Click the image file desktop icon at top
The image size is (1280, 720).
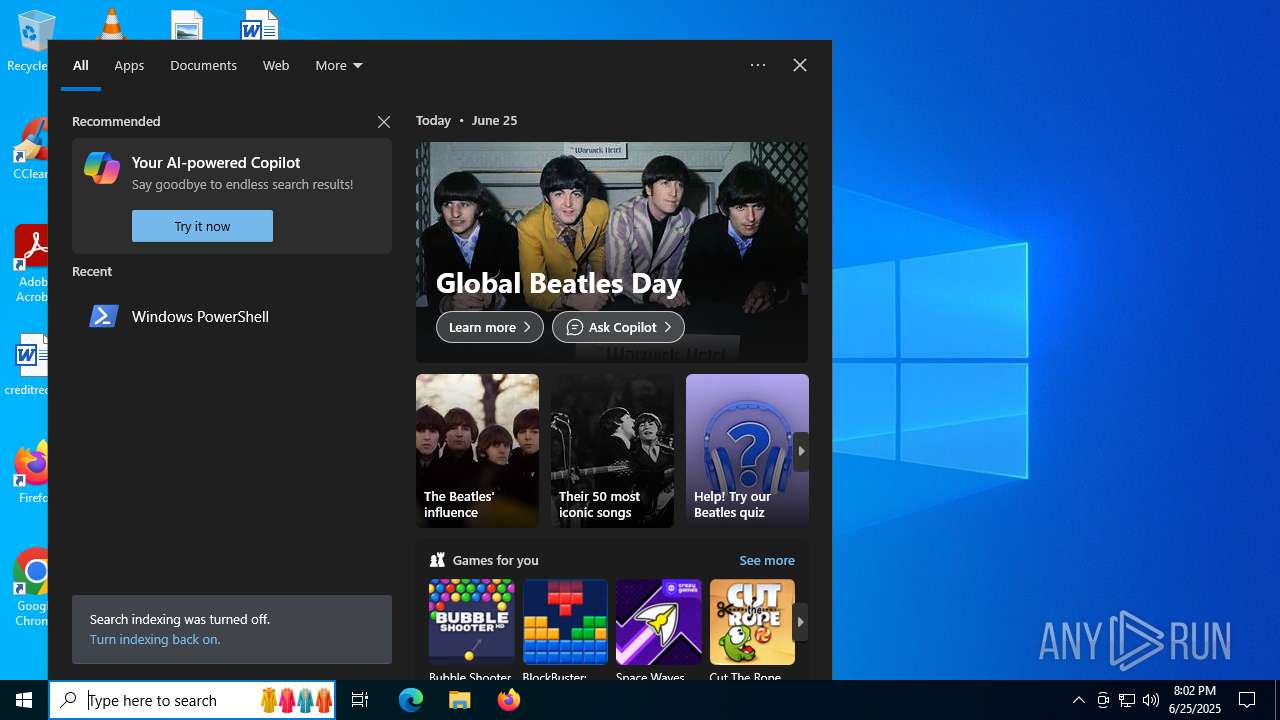(186, 25)
